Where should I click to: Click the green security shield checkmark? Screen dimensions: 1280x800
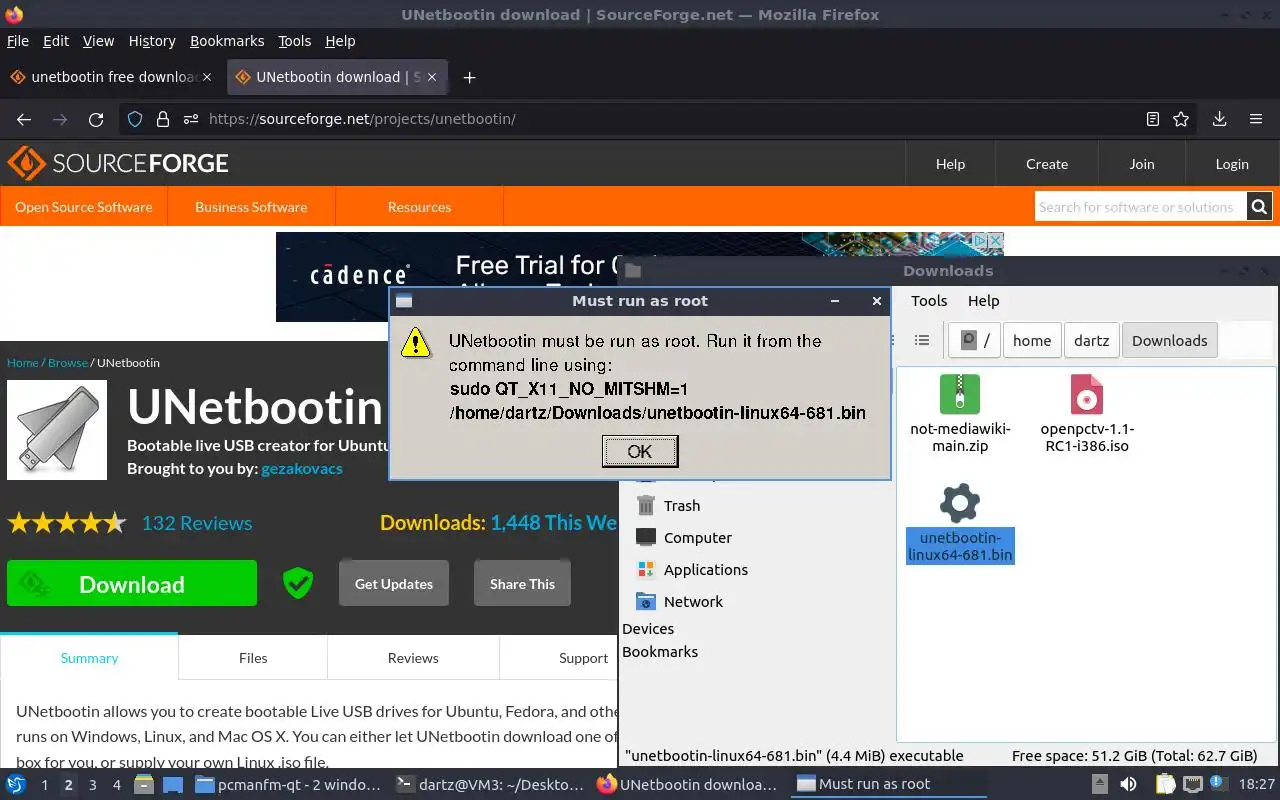click(298, 583)
